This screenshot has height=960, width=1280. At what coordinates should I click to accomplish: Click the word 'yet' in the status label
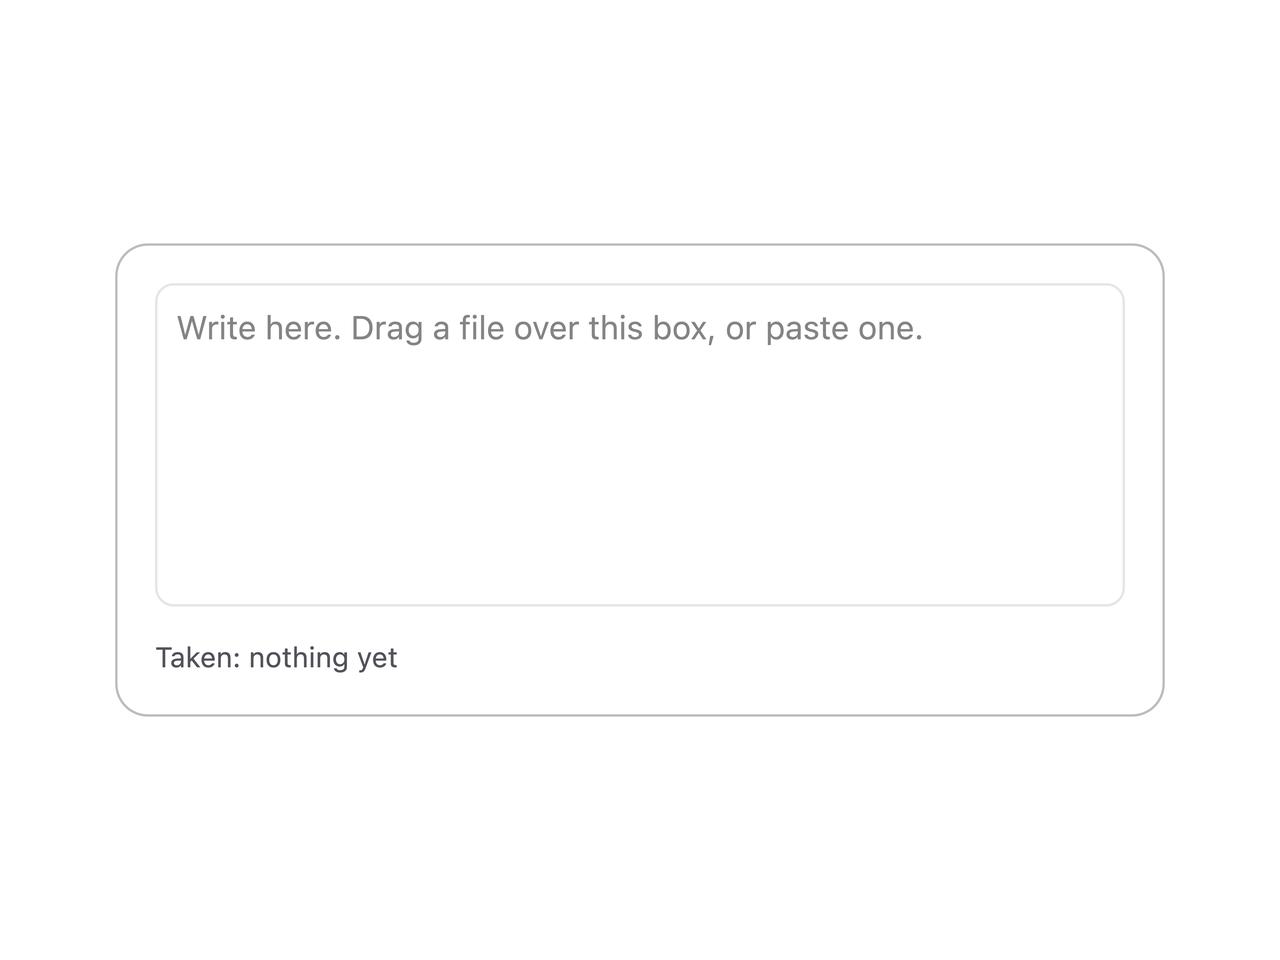[377, 658]
